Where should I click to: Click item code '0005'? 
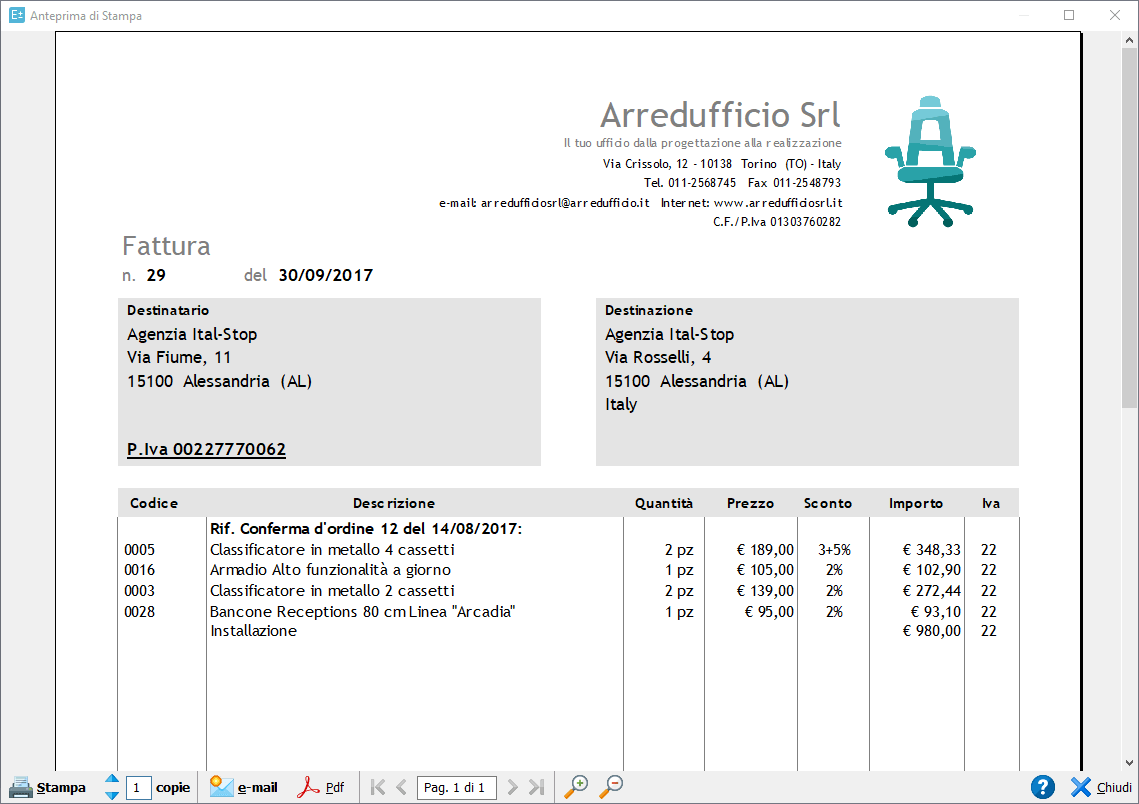139,550
